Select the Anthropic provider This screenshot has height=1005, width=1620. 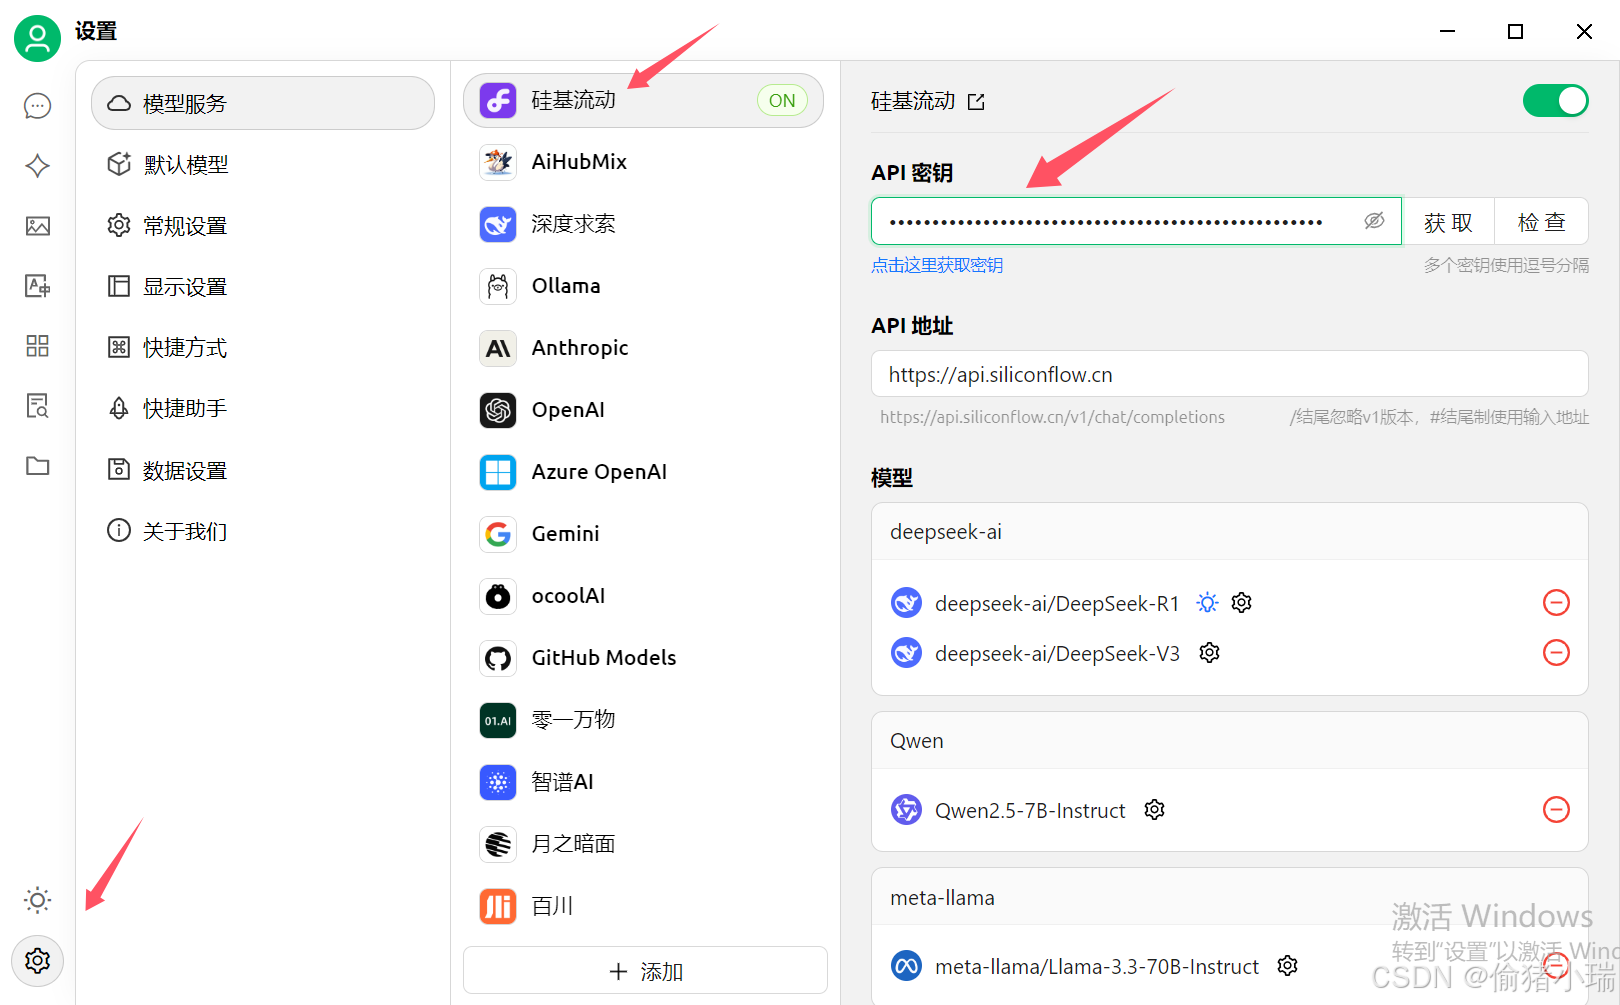click(643, 348)
